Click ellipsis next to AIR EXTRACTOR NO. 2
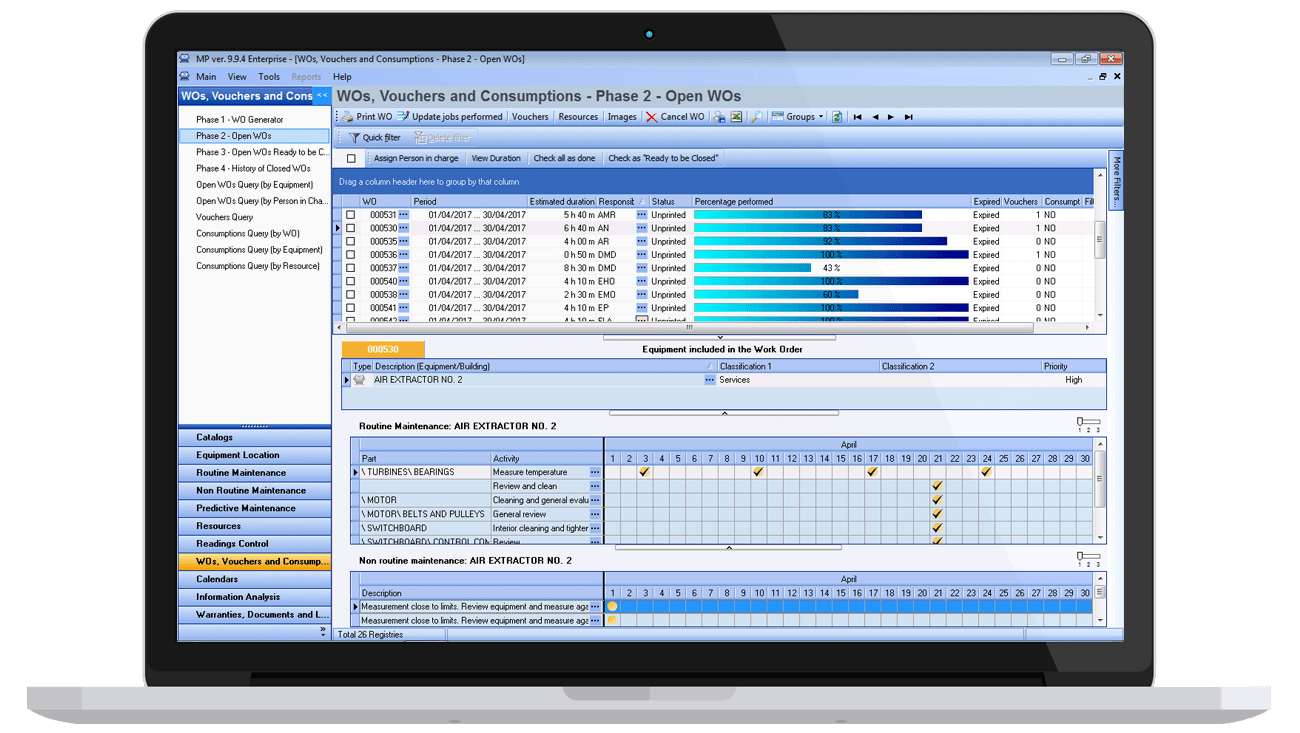The width and height of the screenshot is (1300, 733). [709, 380]
